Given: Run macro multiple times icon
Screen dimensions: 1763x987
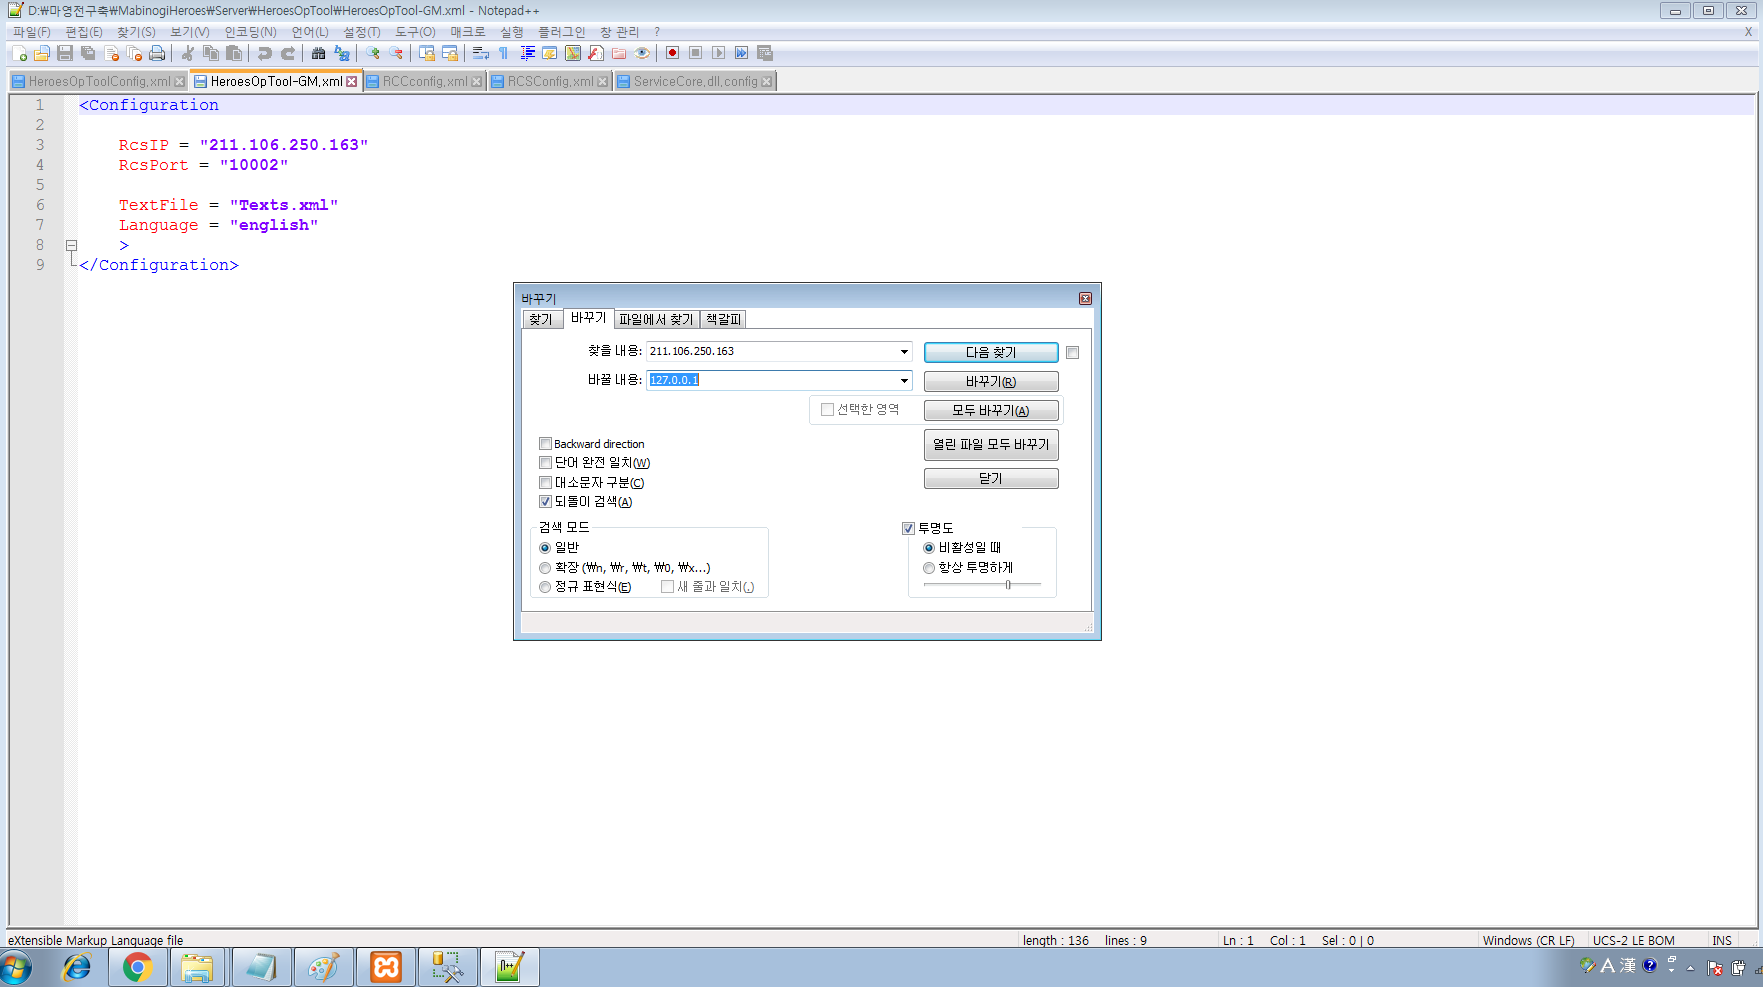Looking at the screenshot, I should (742, 53).
